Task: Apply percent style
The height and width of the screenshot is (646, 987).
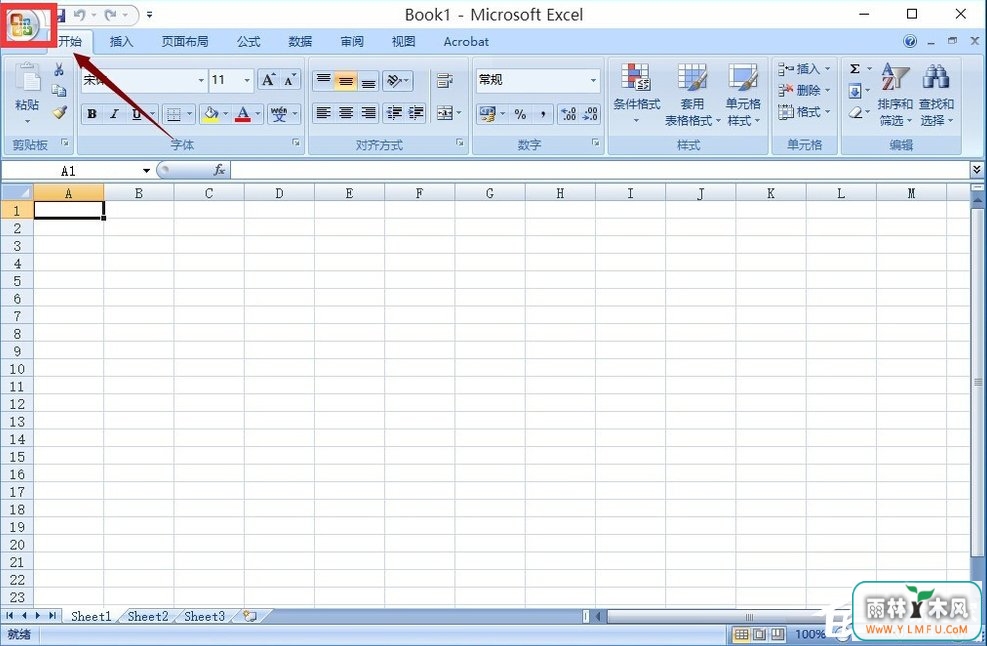Action: click(520, 114)
